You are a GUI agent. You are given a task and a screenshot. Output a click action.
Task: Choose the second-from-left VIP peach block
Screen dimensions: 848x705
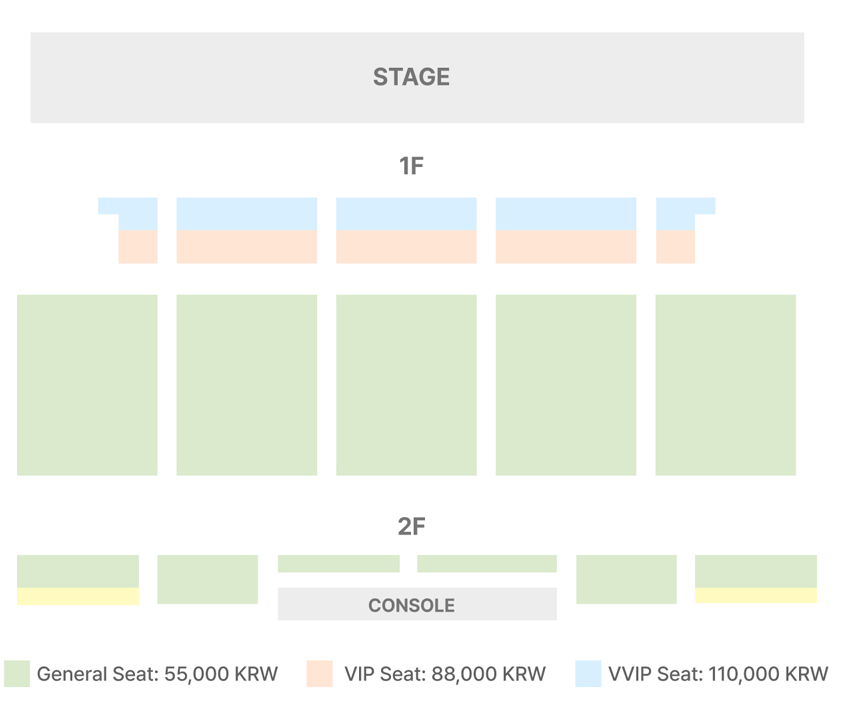click(246, 247)
